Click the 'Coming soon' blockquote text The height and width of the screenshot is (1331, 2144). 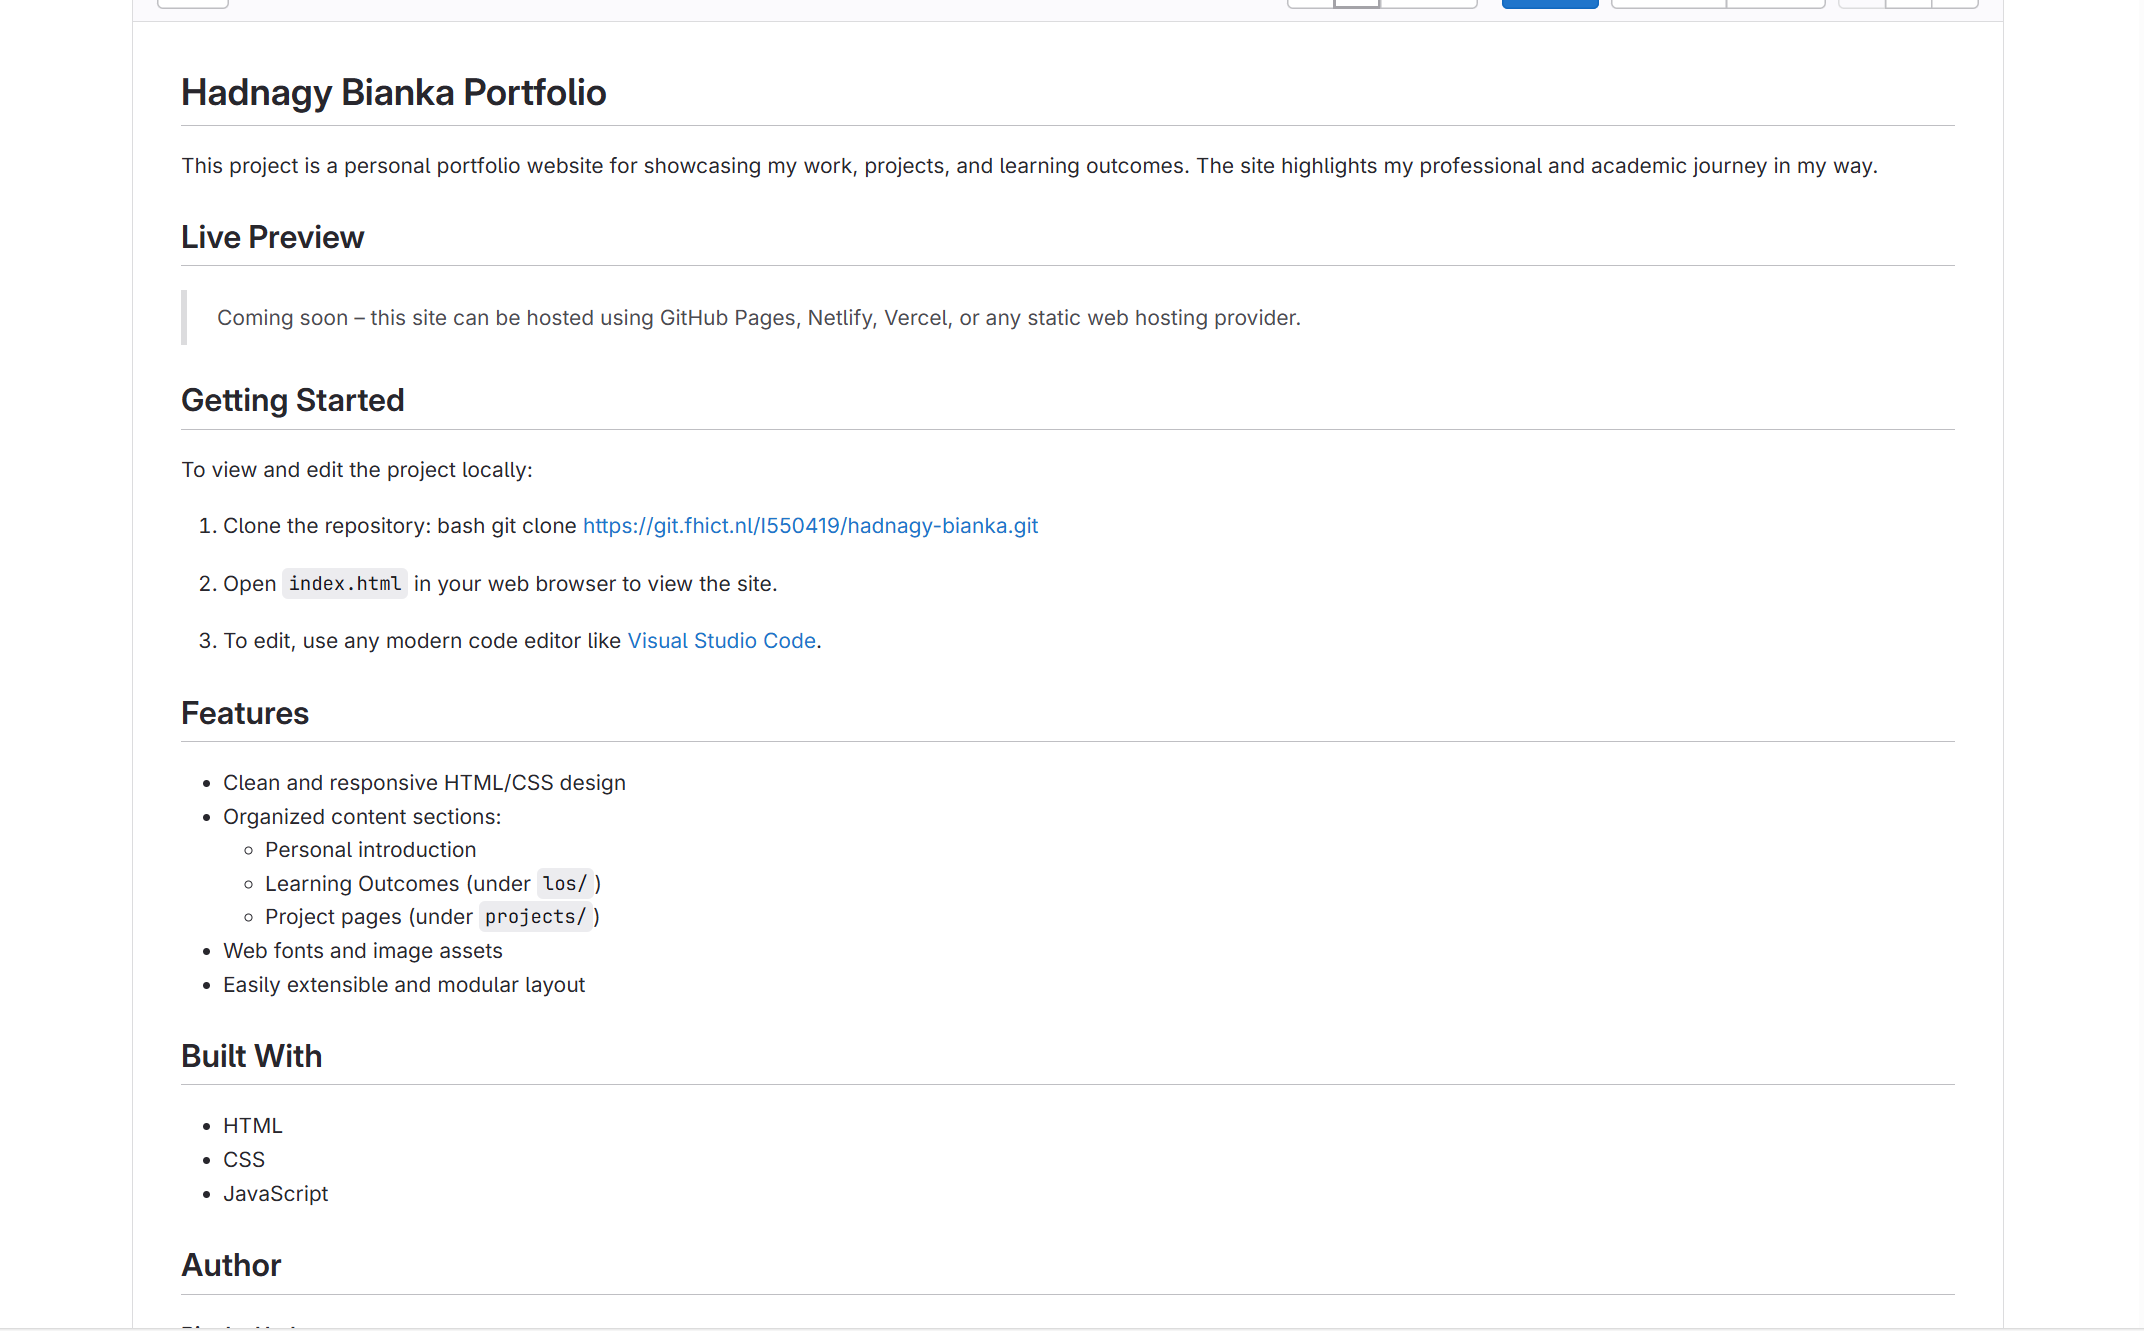[x=759, y=317]
